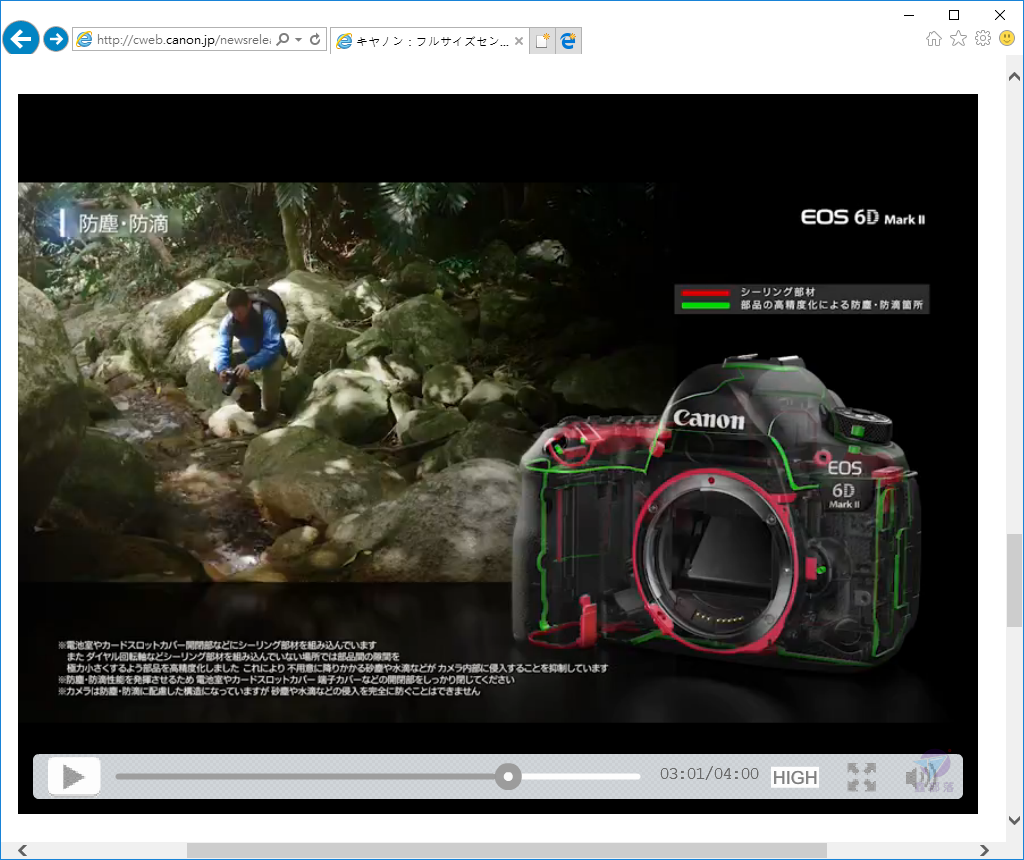Mute the video volume speaker icon
The width and height of the screenshot is (1024, 860).
pyautogui.click(x=921, y=777)
